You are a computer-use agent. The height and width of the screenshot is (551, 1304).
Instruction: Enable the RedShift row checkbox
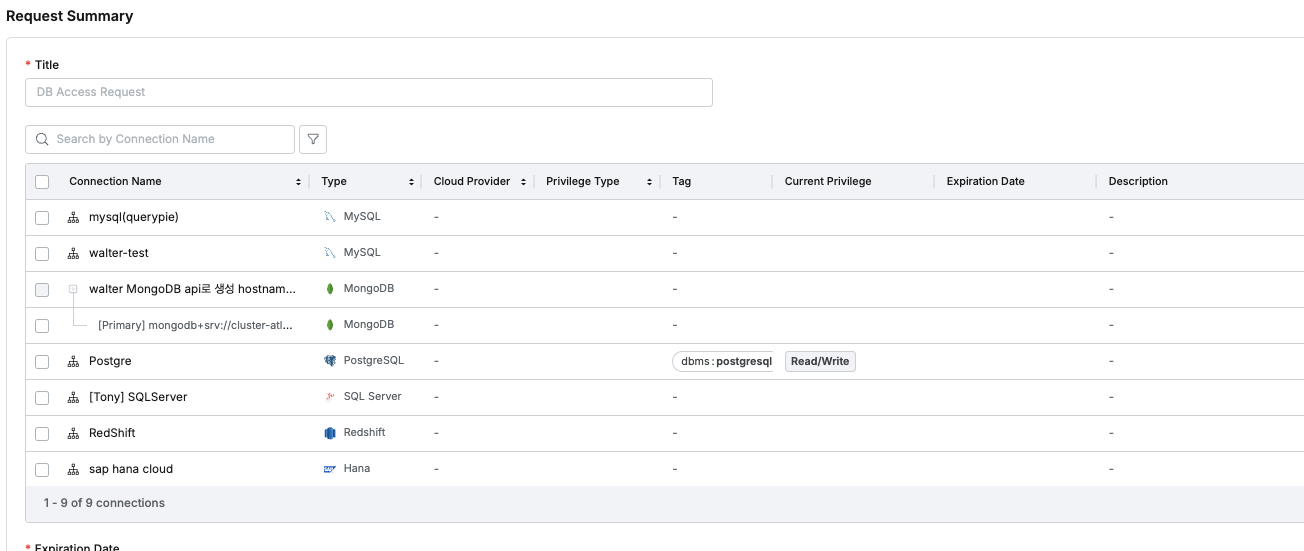tap(42, 433)
